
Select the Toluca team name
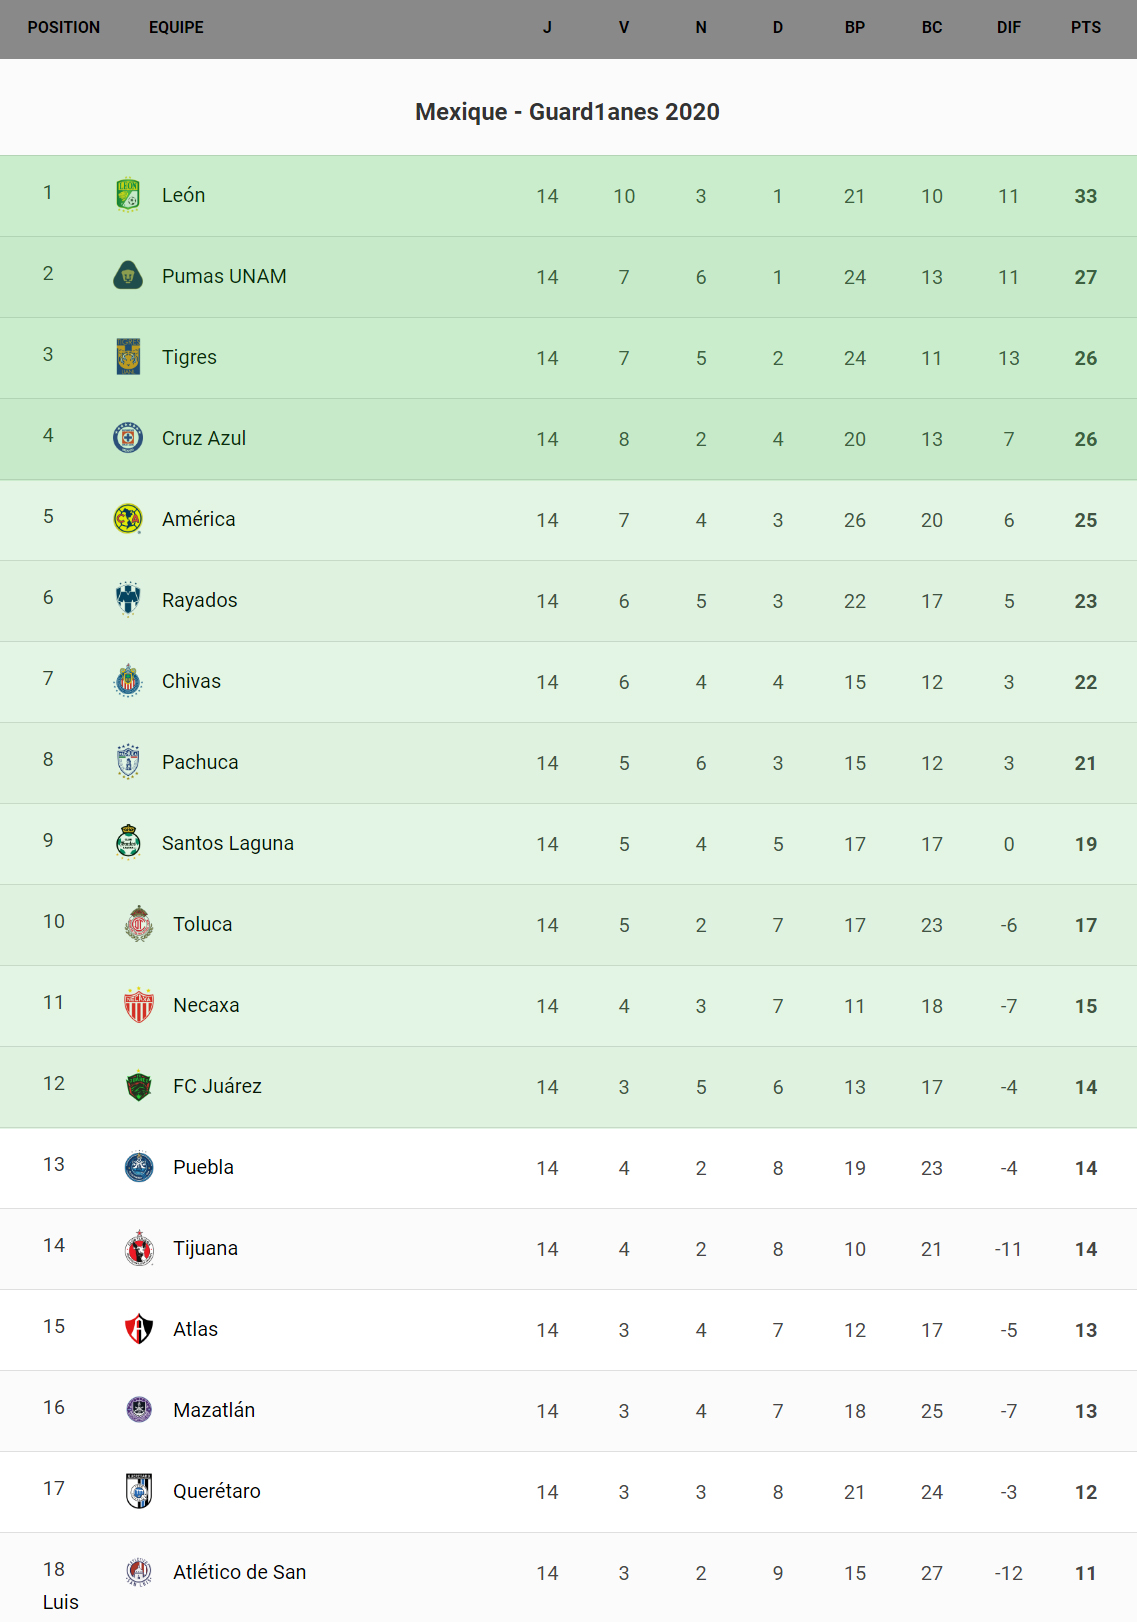pos(202,924)
